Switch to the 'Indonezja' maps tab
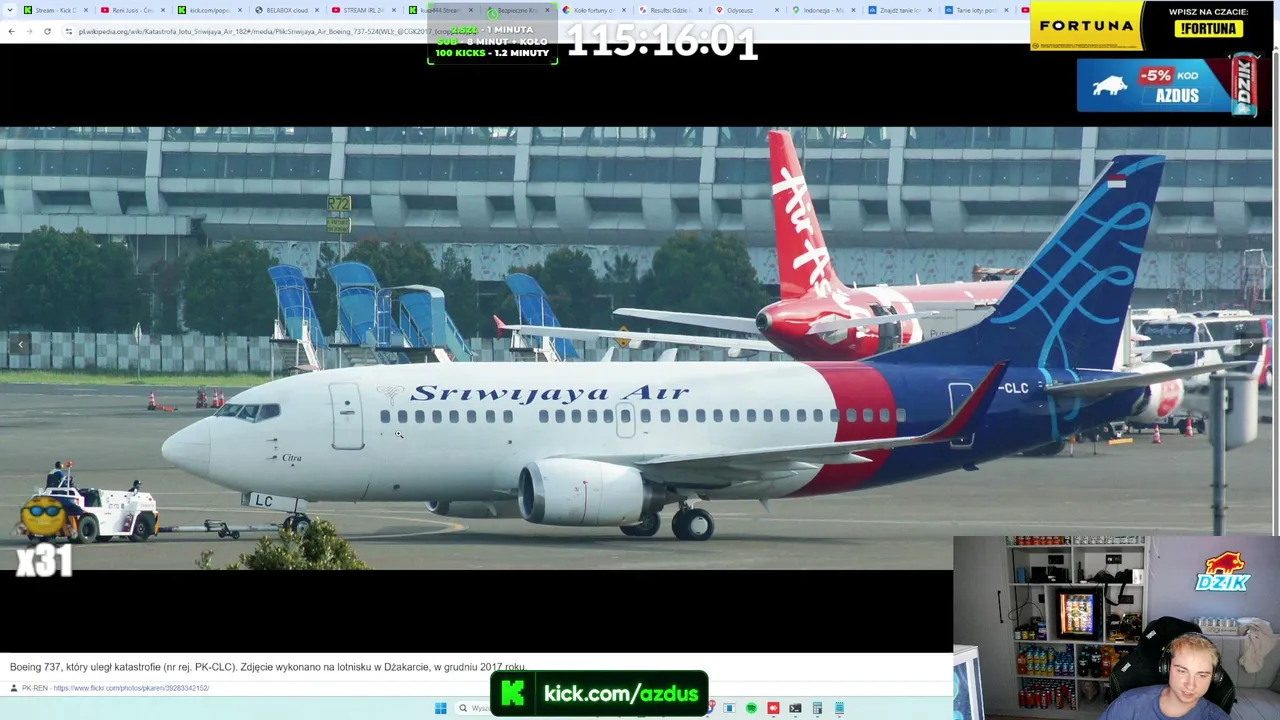Image resolution: width=1280 pixels, height=720 pixels. [824, 10]
